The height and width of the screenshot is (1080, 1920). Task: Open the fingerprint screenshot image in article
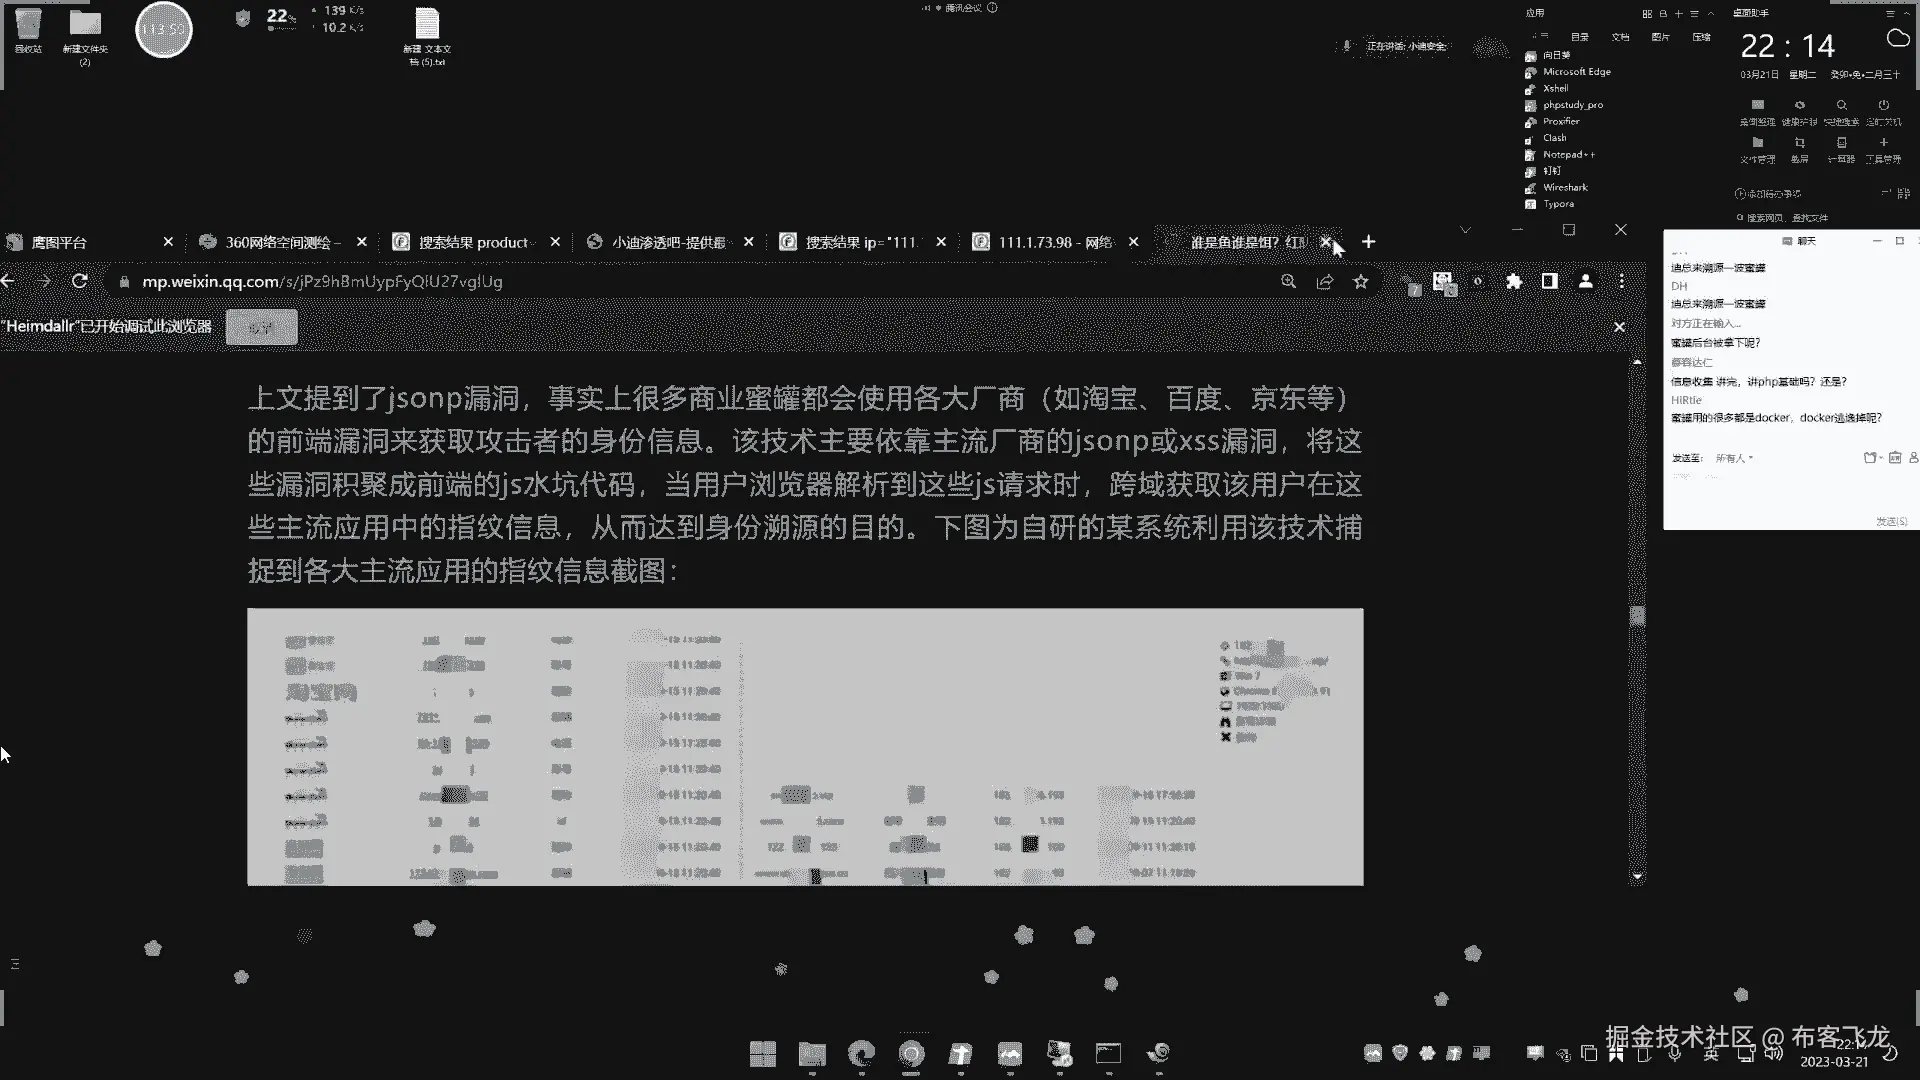805,746
